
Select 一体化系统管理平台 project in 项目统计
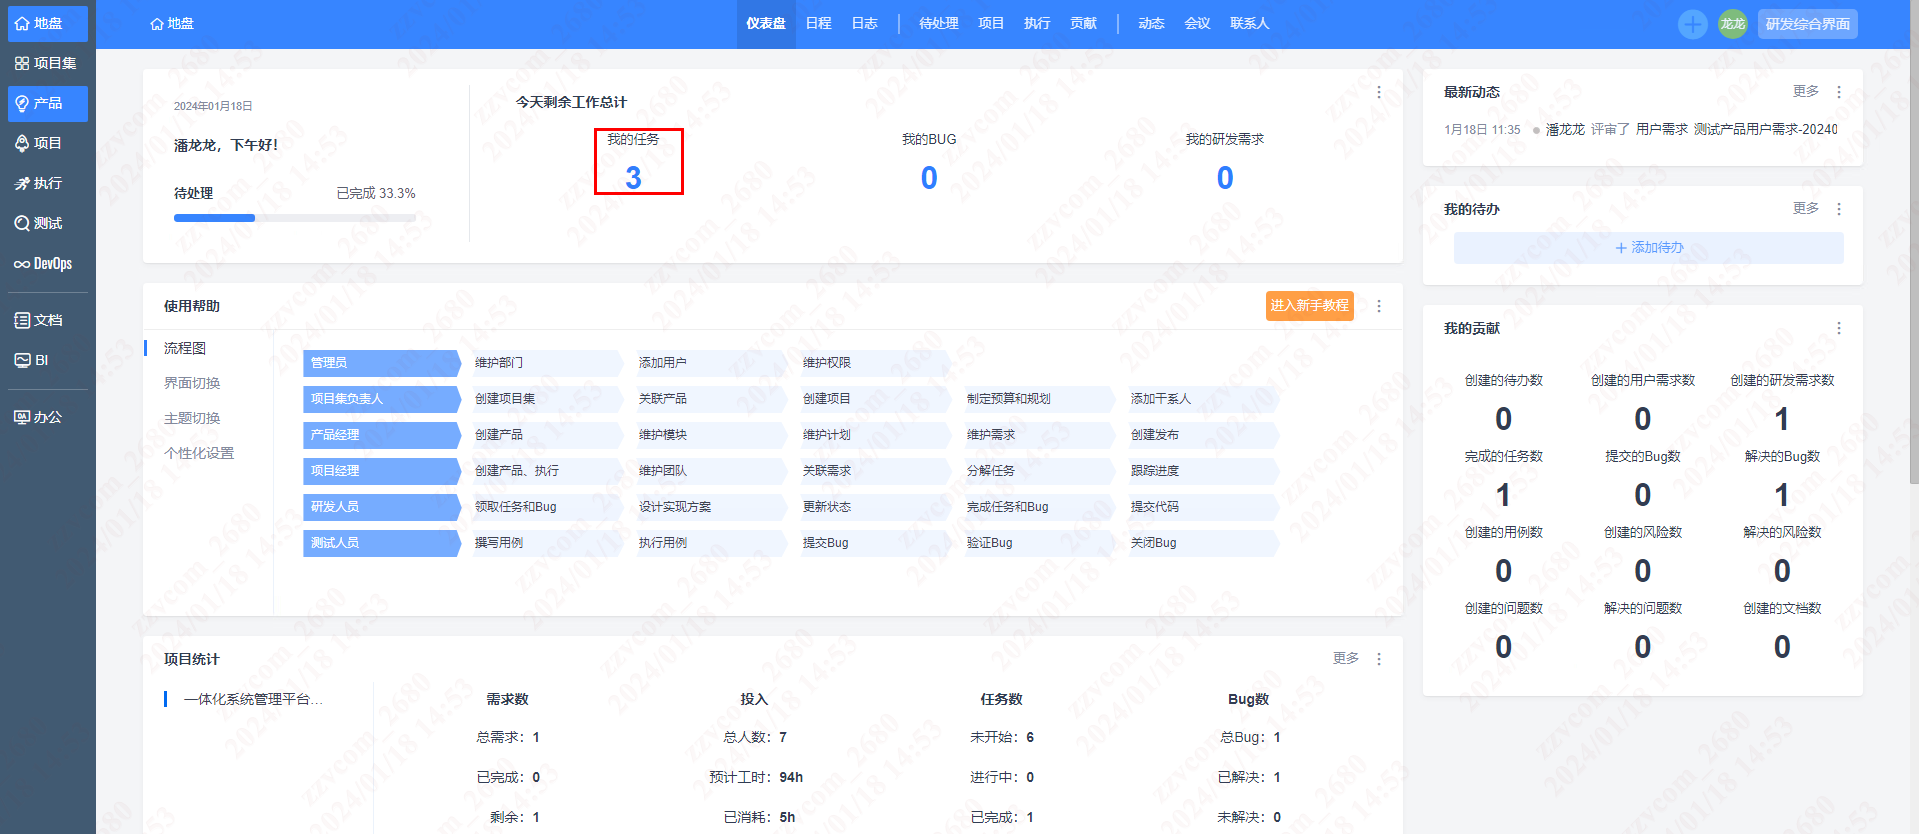253,699
